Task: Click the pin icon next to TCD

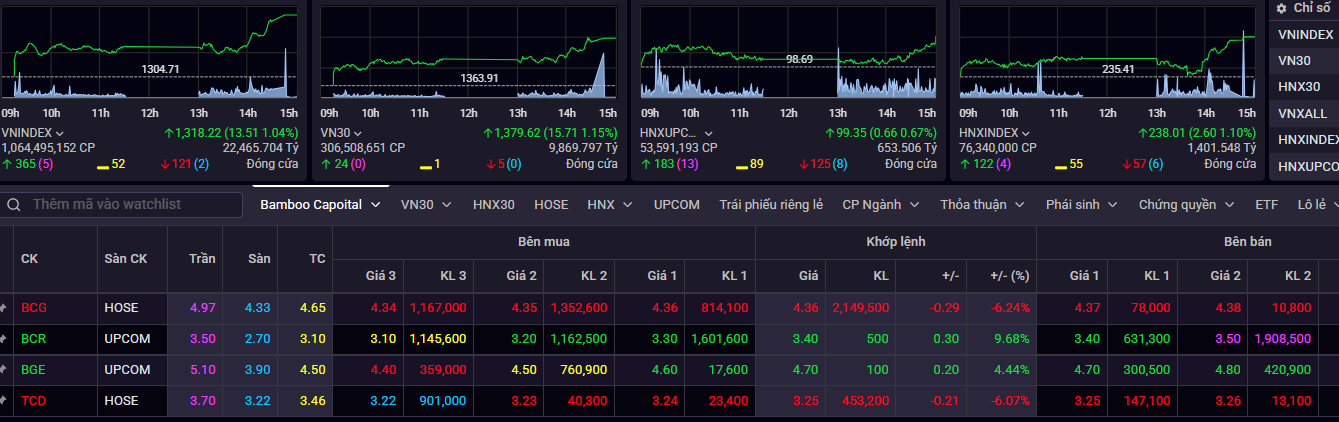Action: click(x=4, y=401)
